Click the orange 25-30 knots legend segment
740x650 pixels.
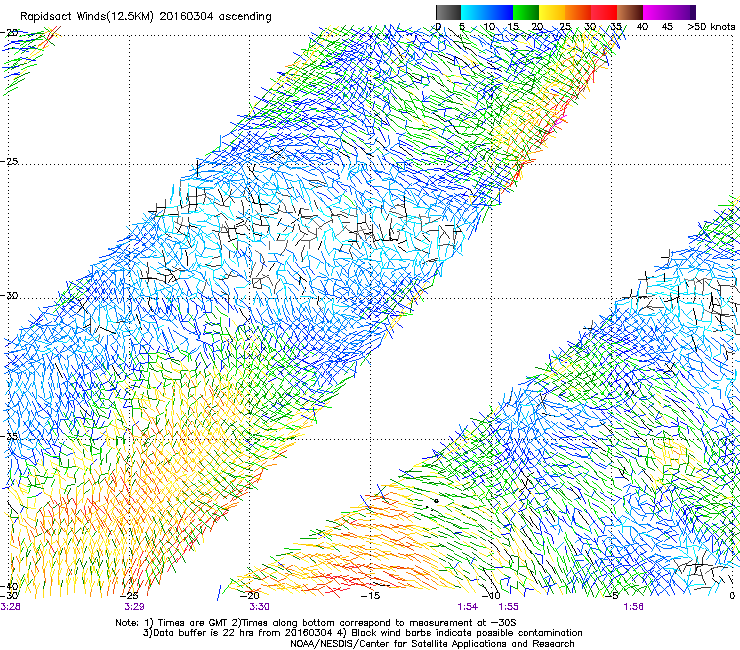[x=578, y=12]
